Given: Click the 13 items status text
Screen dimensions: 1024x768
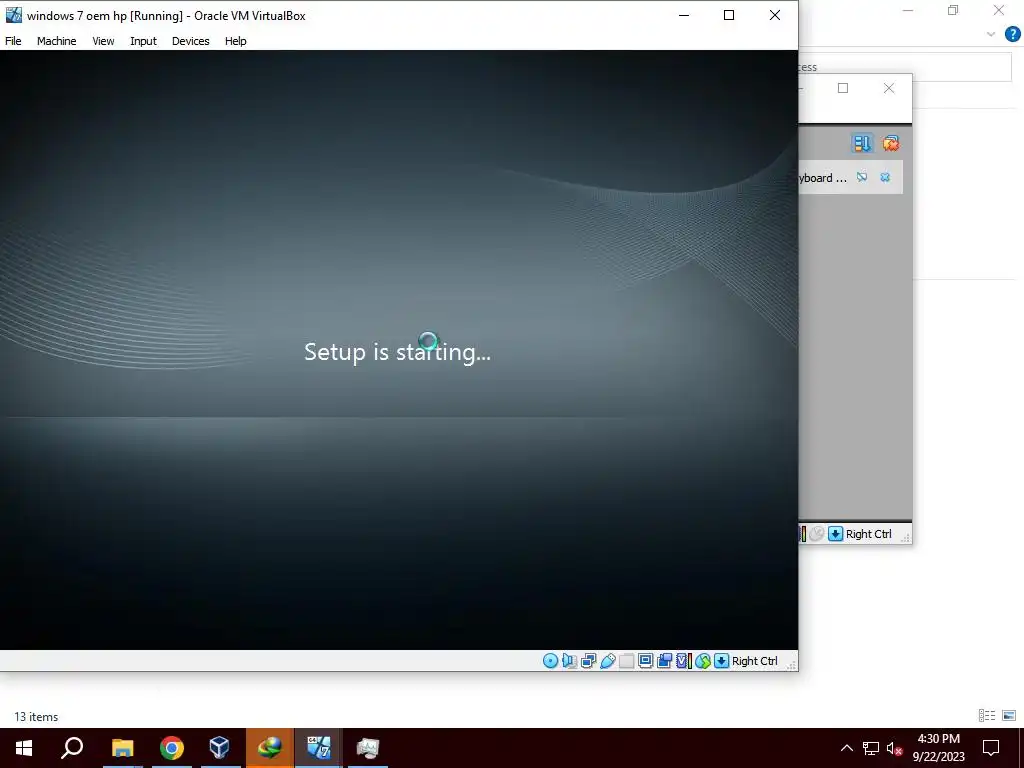Looking at the screenshot, I should [36, 716].
